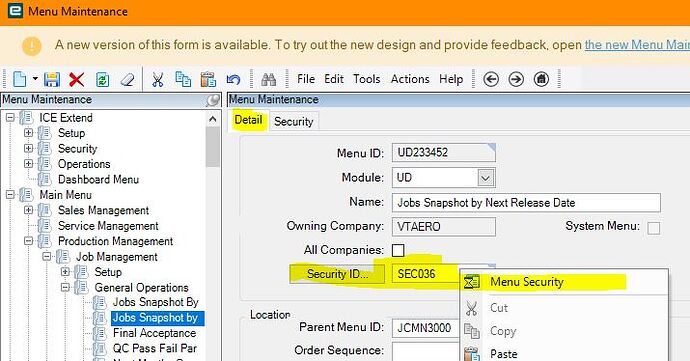Screen dimensions: 690x361
Task: Click the Security ID... button
Action: pyautogui.click(x=338, y=274)
